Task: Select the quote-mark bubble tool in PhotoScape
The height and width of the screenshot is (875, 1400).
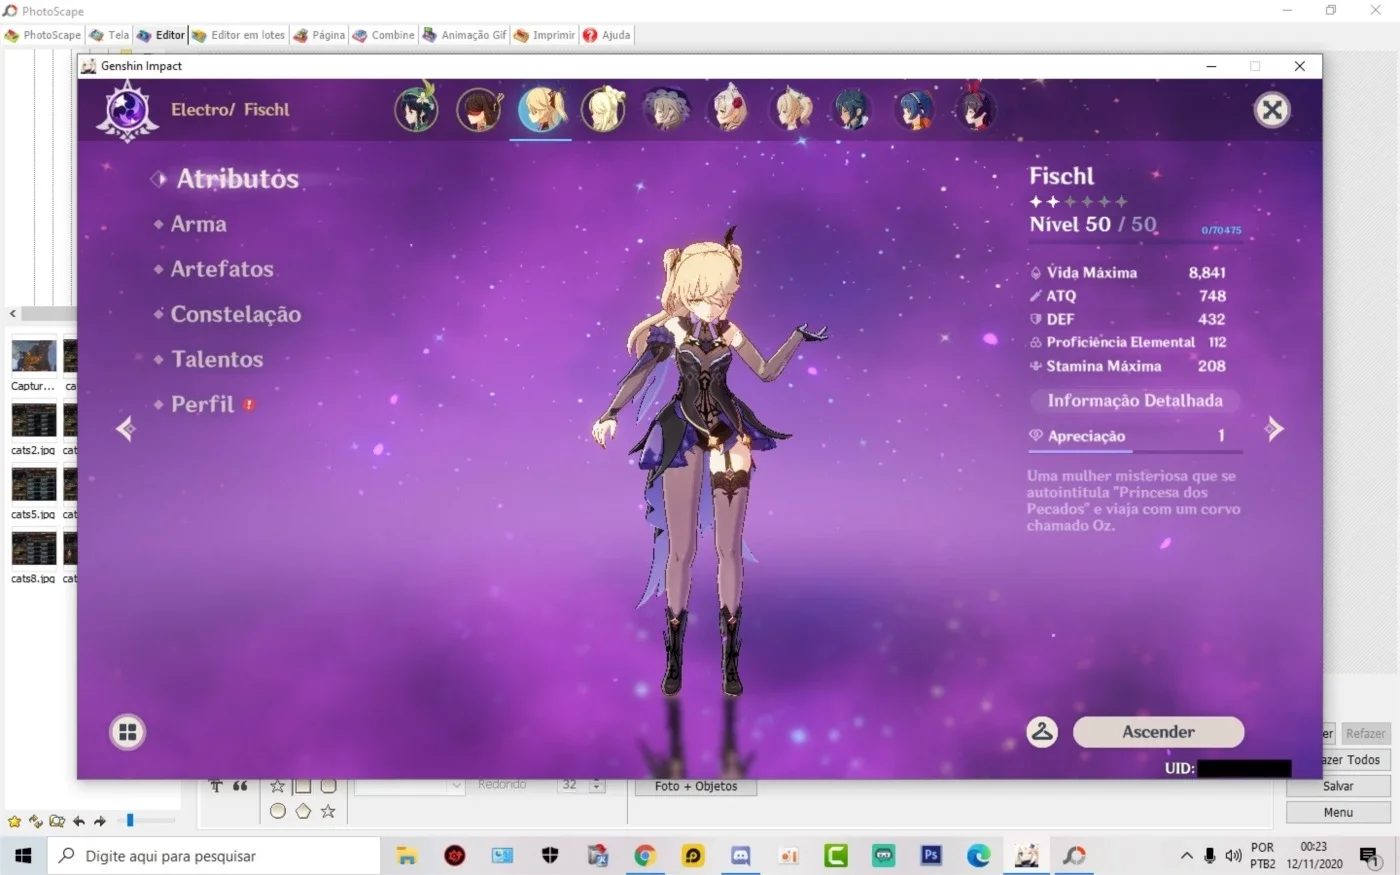Action: click(x=240, y=786)
